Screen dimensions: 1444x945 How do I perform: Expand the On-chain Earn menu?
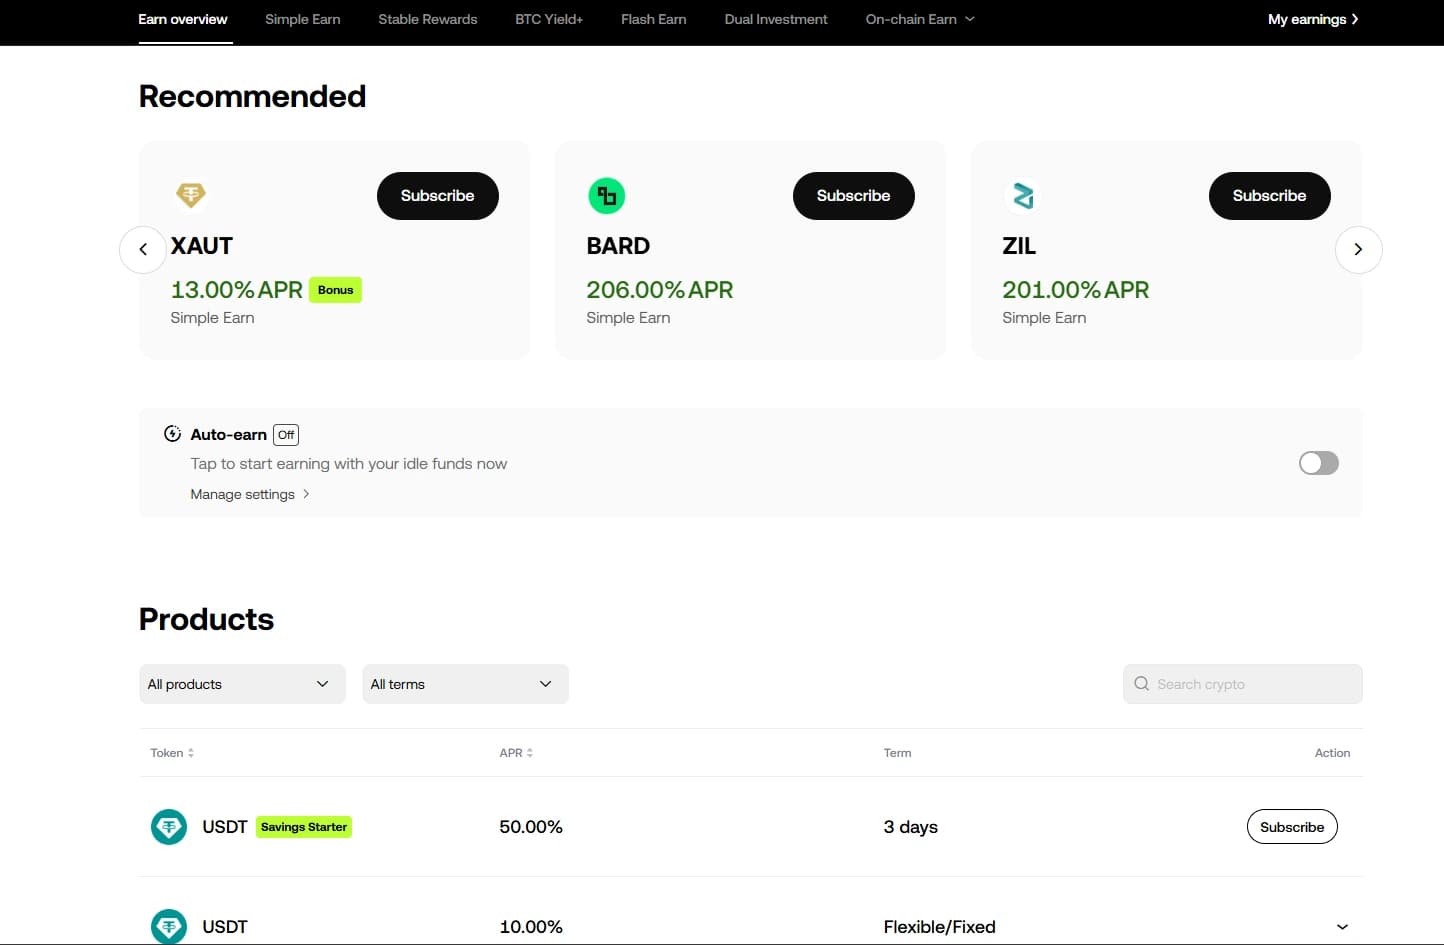coord(920,19)
